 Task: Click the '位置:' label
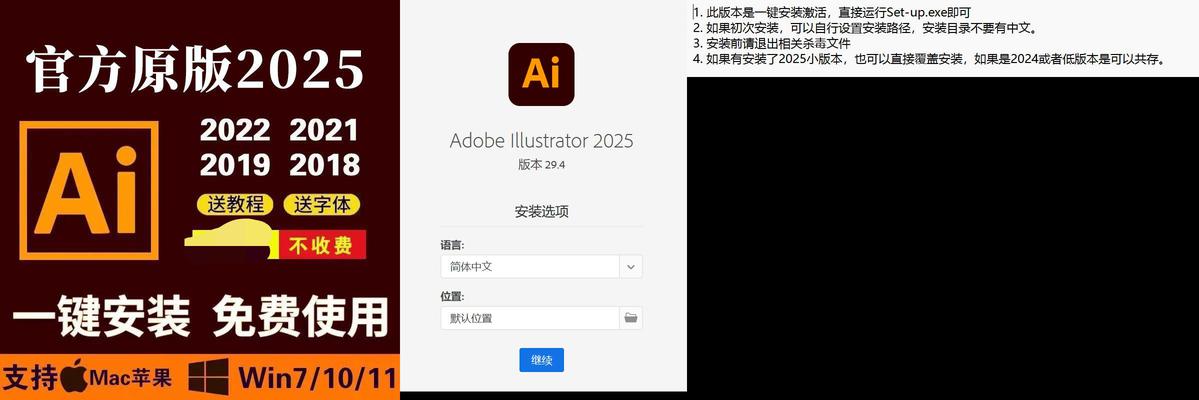[452, 296]
